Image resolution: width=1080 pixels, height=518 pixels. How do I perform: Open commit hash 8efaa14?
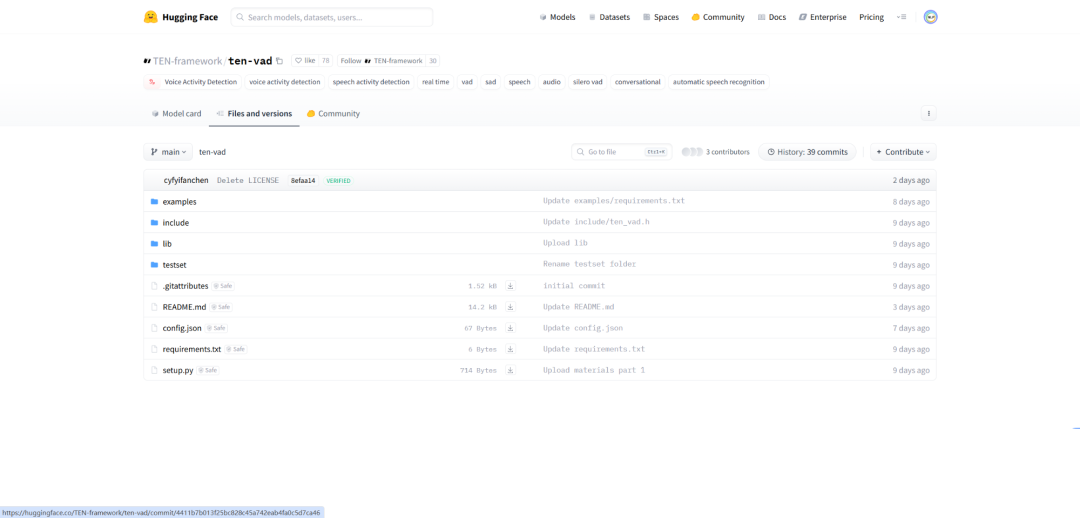point(303,180)
